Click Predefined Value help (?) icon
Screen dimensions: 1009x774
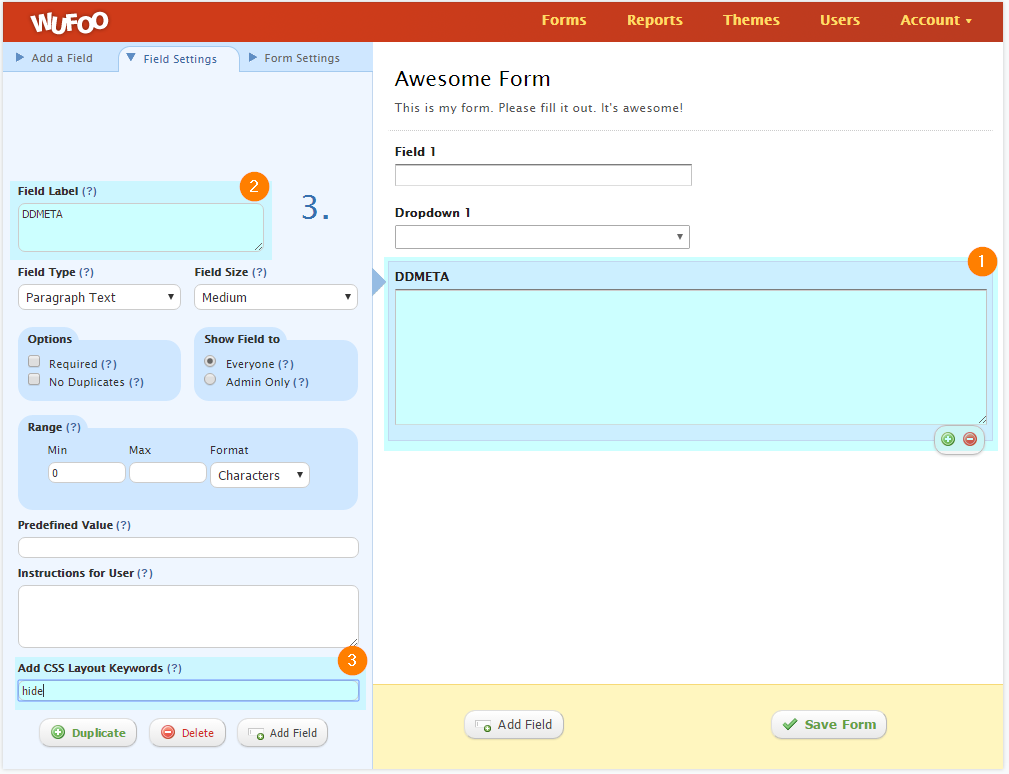124,525
